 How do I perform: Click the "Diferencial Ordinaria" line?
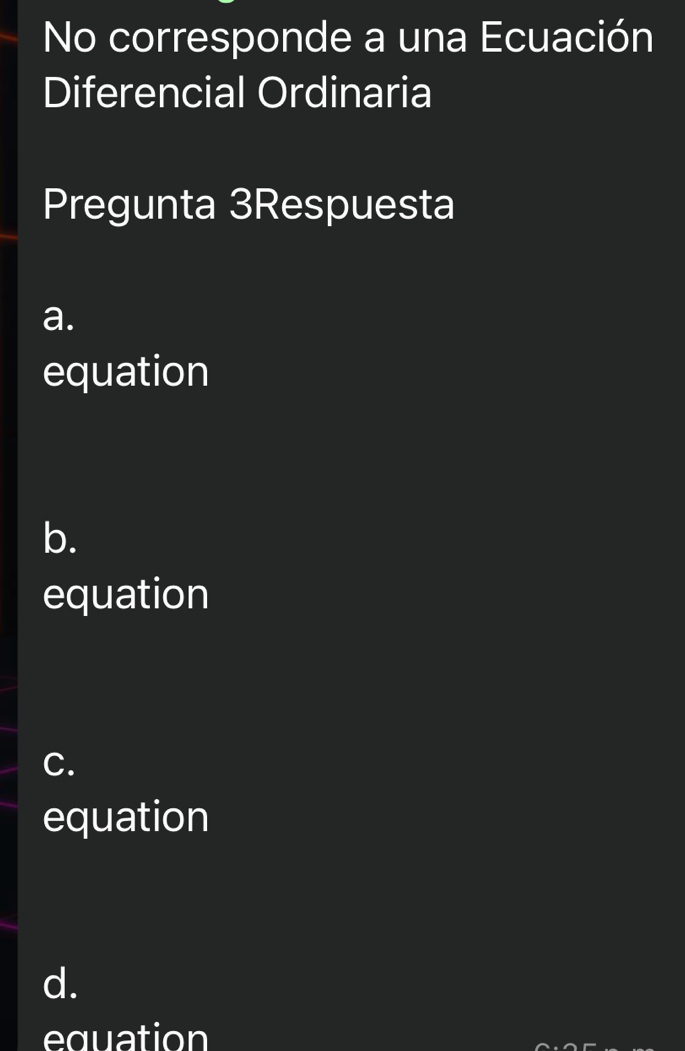pos(238,94)
